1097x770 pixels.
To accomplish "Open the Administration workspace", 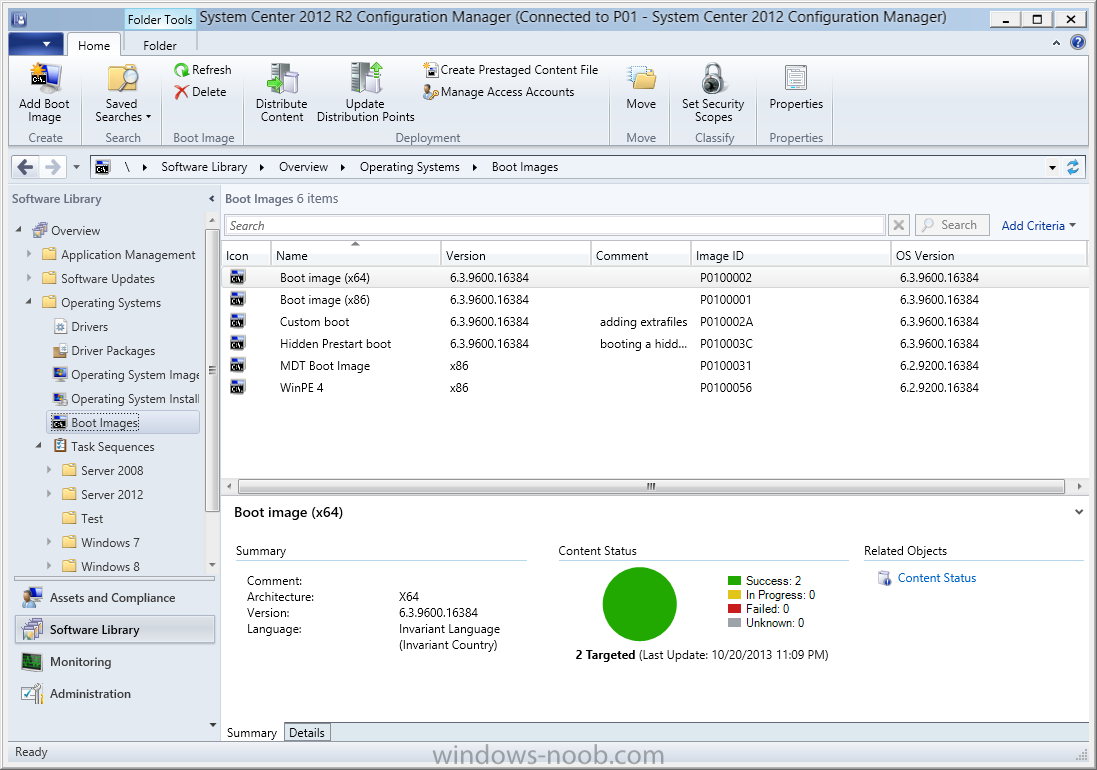I will (114, 694).
